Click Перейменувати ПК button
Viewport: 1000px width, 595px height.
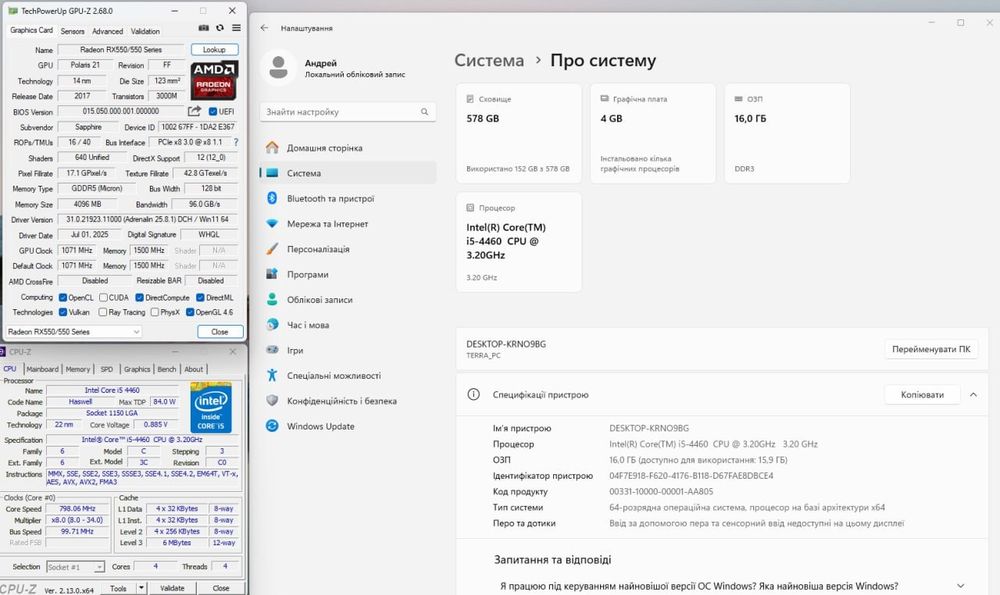[931, 349]
